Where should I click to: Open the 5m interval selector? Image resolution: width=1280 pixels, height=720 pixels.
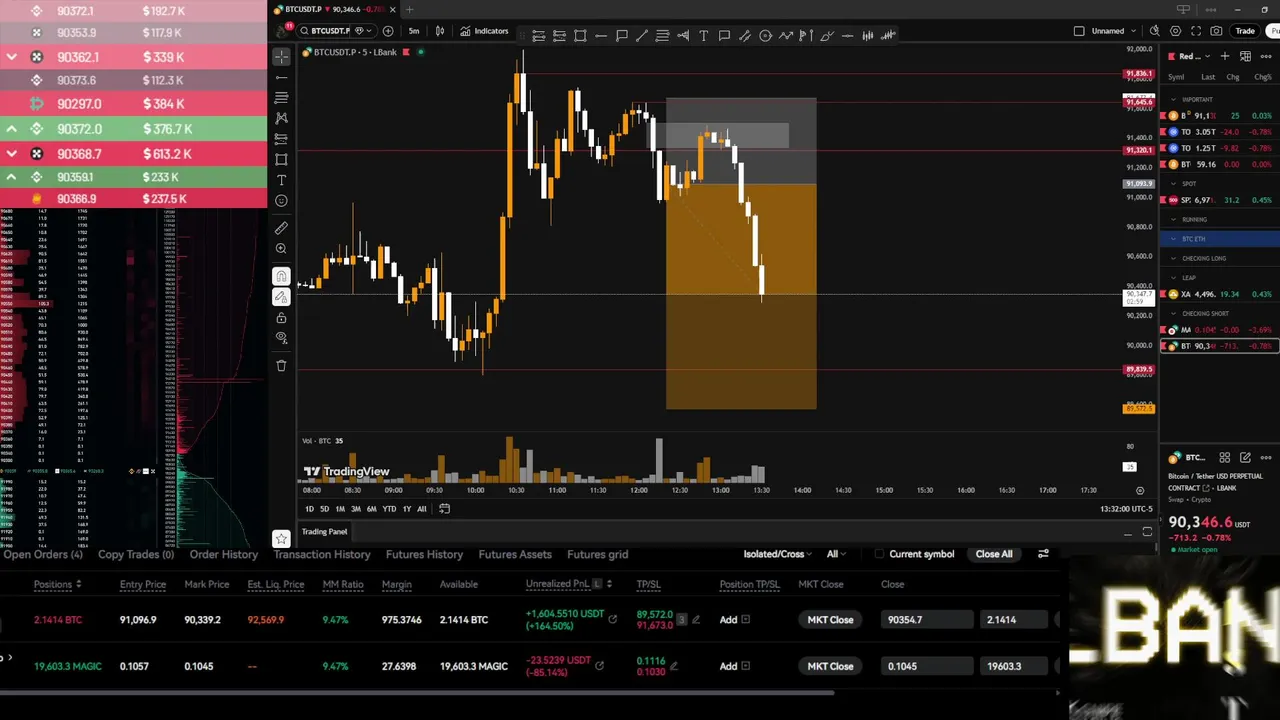(414, 31)
